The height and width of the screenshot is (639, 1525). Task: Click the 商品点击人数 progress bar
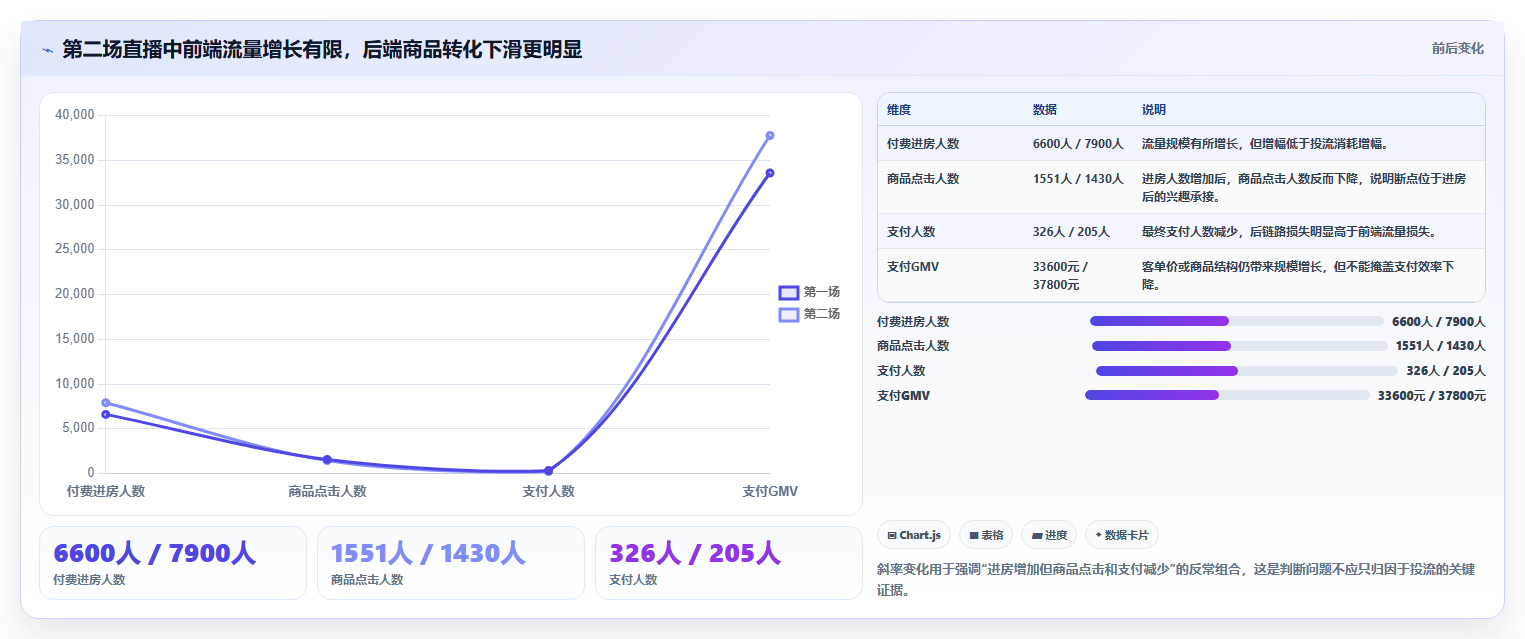[x=1240, y=346]
